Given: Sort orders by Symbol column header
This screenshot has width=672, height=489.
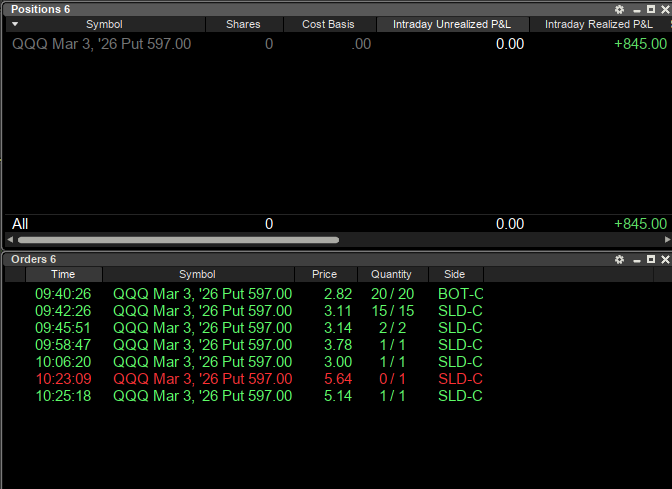Looking at the screenshot, I should tap(198, 274).
